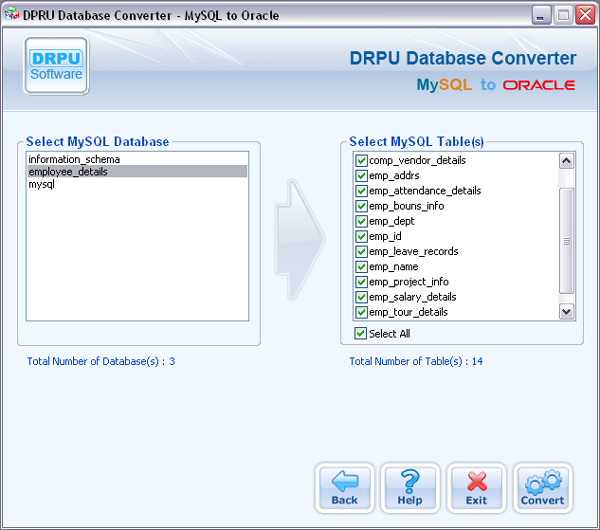Click the app icon in the title bar
The width and height of the screenshot is (600, 530).
[x=11, y=15]
